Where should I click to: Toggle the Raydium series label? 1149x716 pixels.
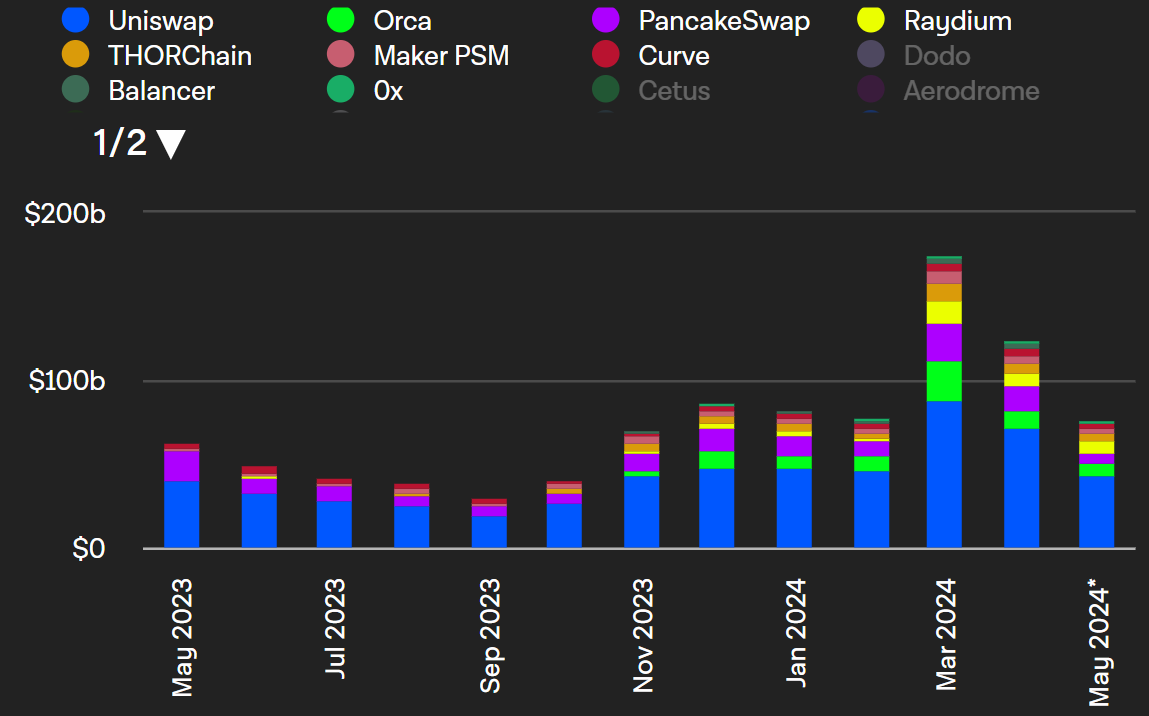(x=958, y=21)
